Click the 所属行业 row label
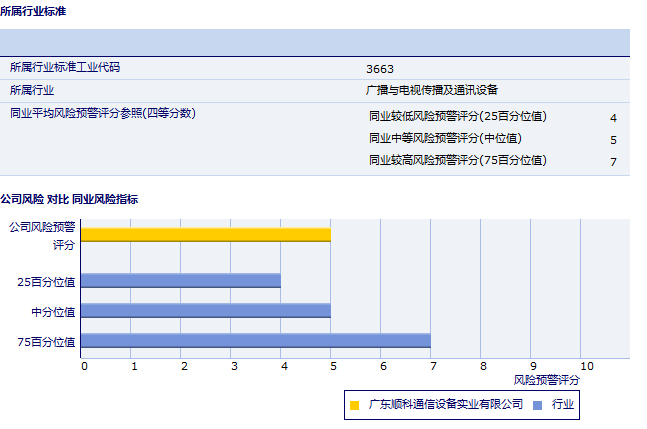647x429 pixels. tap(32, 90)
